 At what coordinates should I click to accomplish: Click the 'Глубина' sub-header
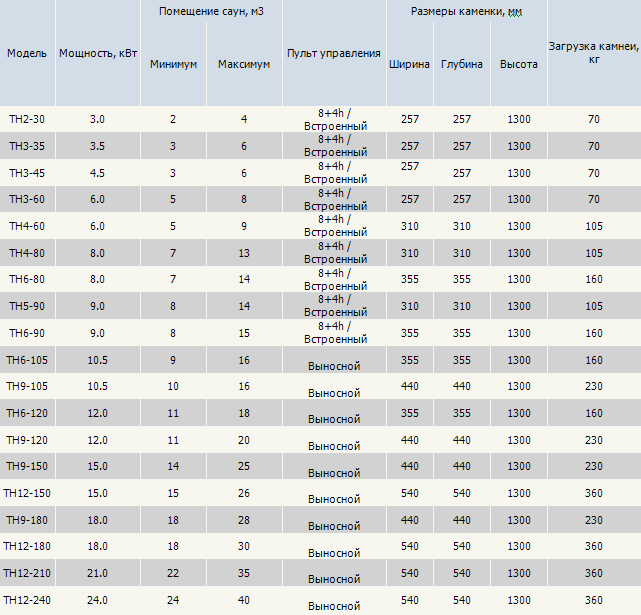(x=462, y=64)
